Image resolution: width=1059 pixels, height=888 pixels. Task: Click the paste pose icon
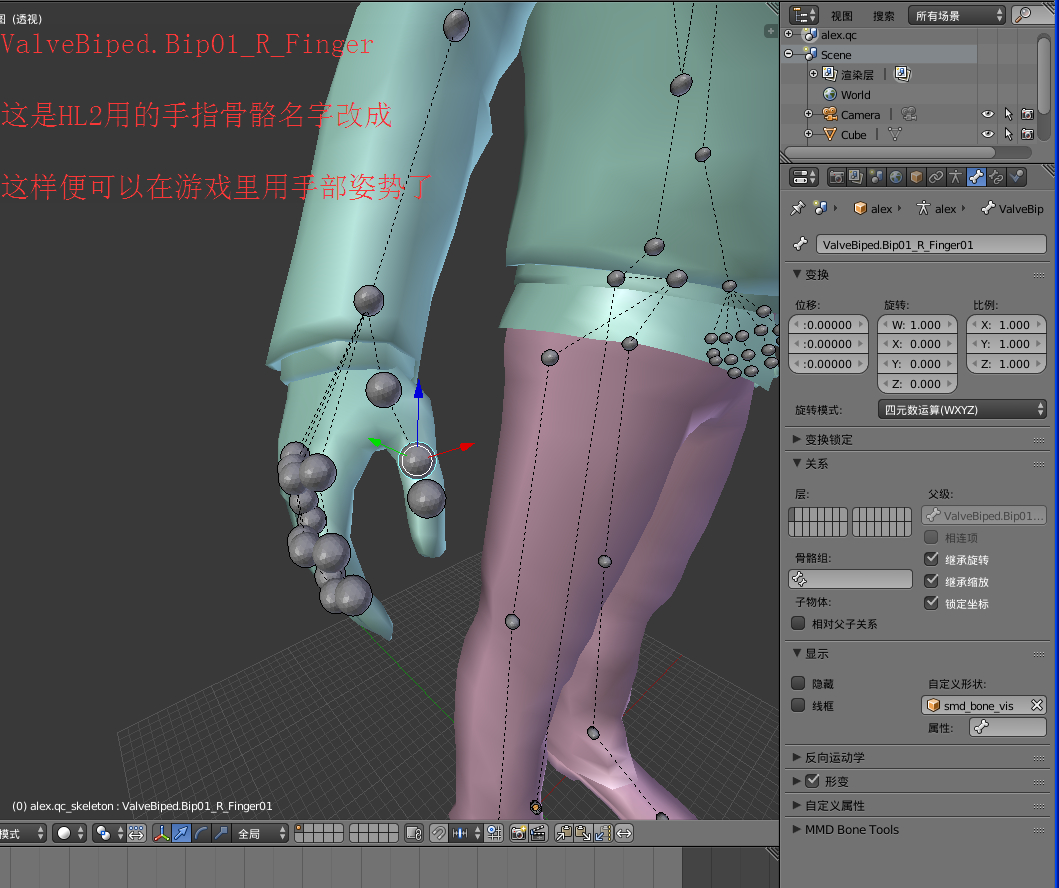click(583, 833)
